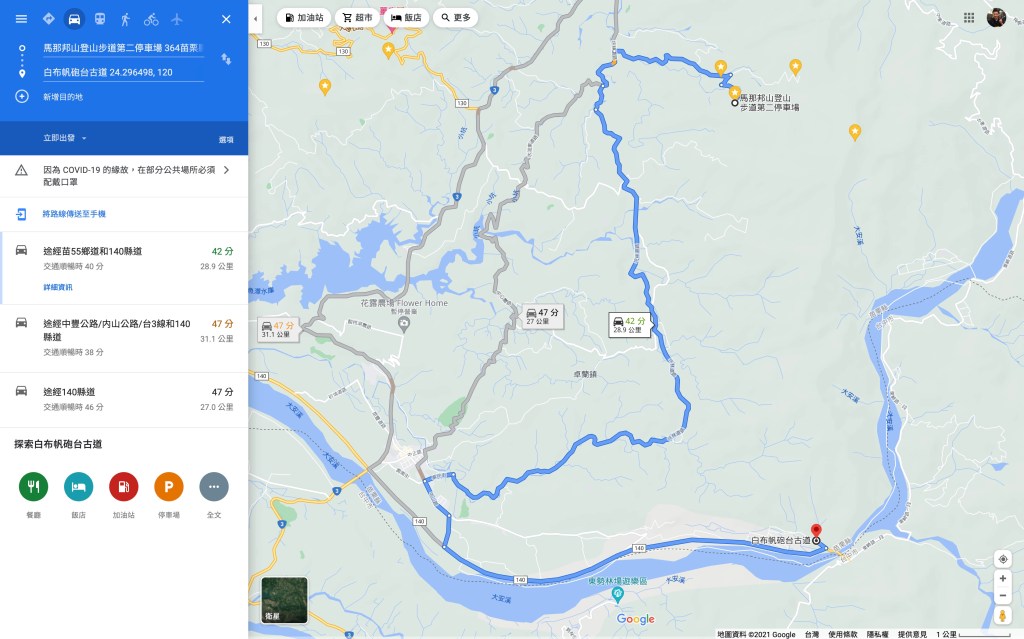The width and height of the screenshot is (1024, 639).
Task: Search for 飯店 hotels chip
Action: (x=406, y=18)
